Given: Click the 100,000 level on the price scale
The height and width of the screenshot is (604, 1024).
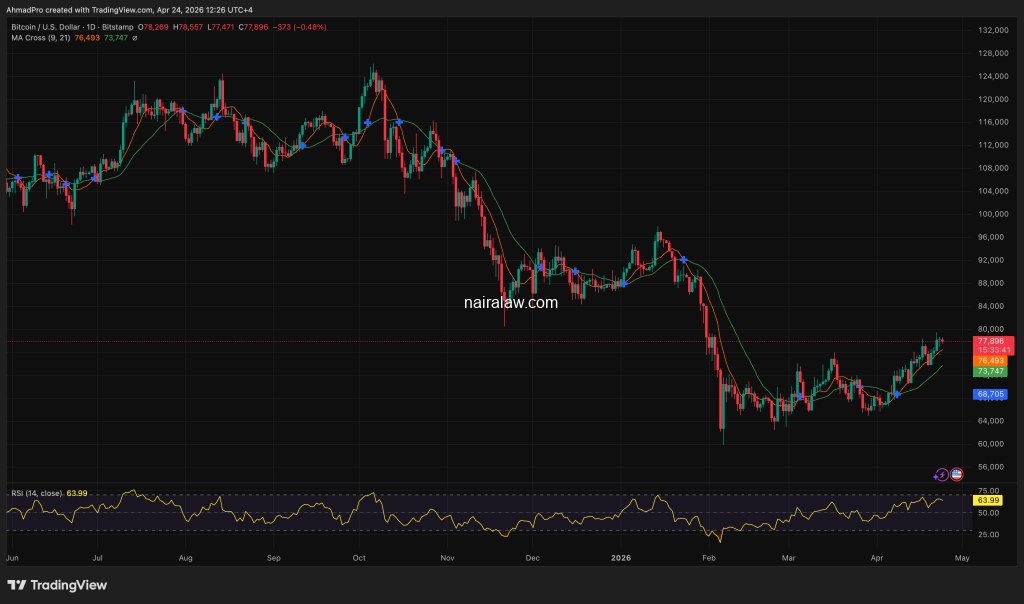Looking at the screenshot, I should [991, 214].
